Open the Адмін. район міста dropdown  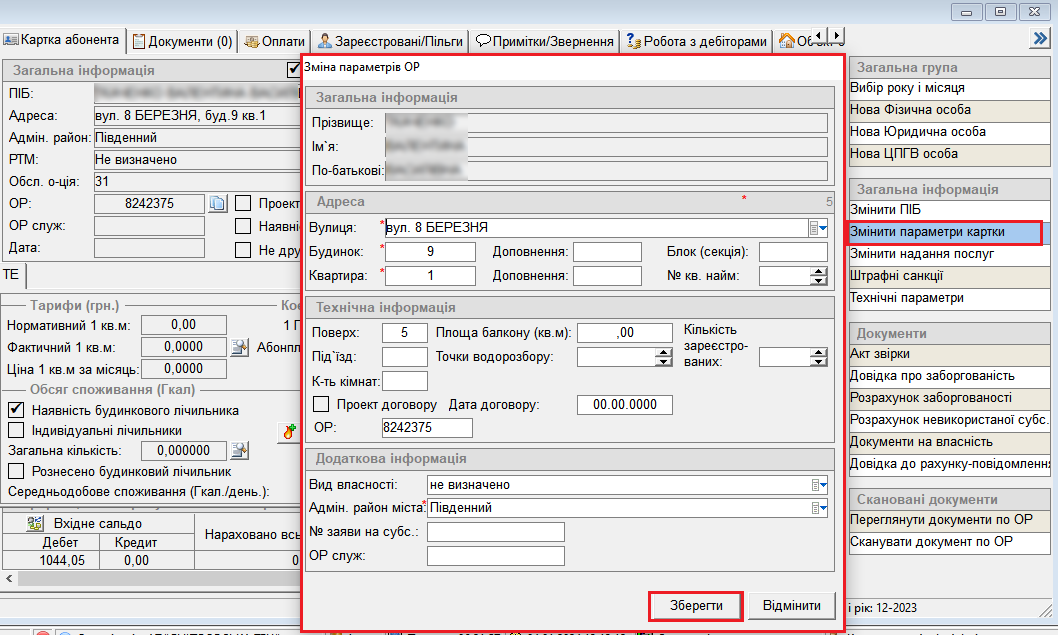819,508
